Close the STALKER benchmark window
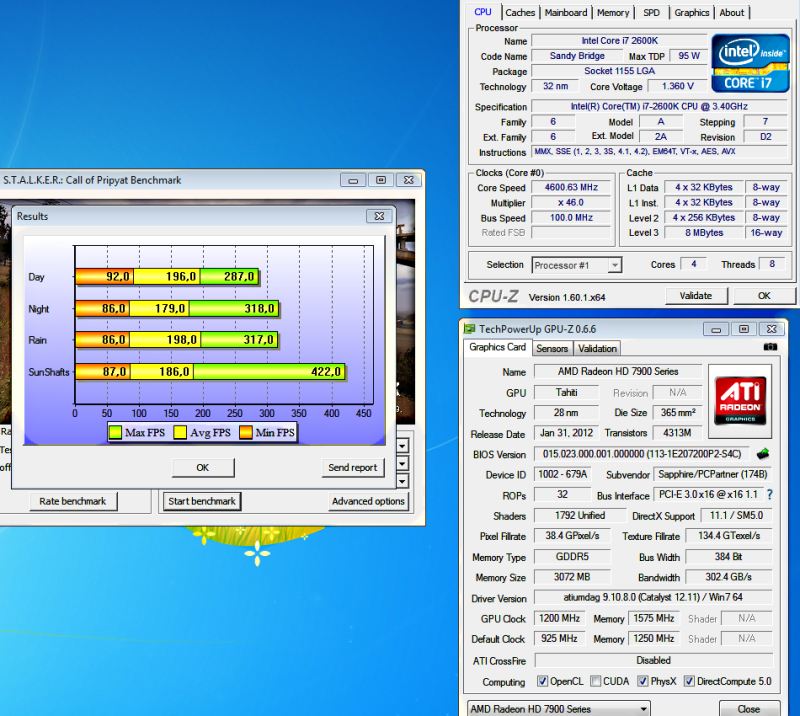This screenshot has height=716, width=800. pyautogui.click(x=409, y=180)
